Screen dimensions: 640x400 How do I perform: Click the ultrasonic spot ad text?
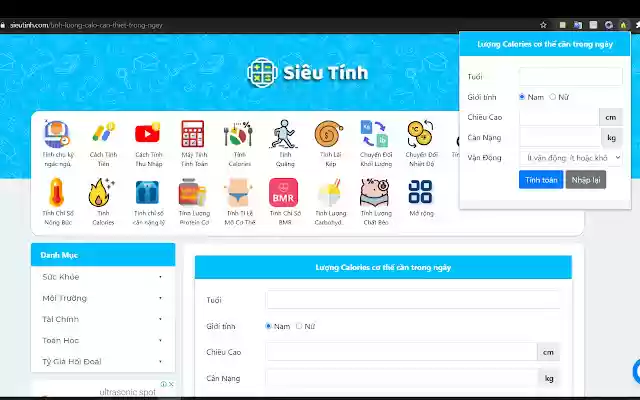click(x=127, y=392)
